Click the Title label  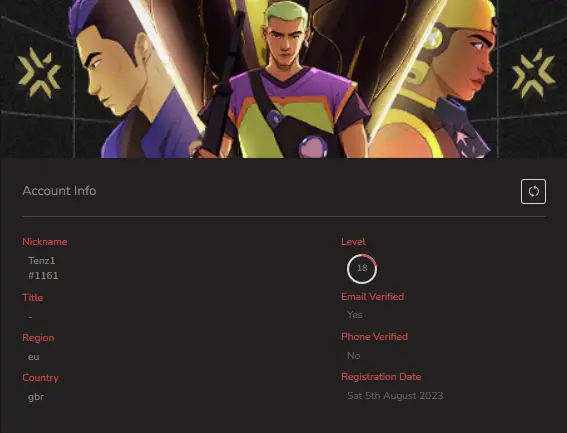pyautogui.click(x=33, y=297)
